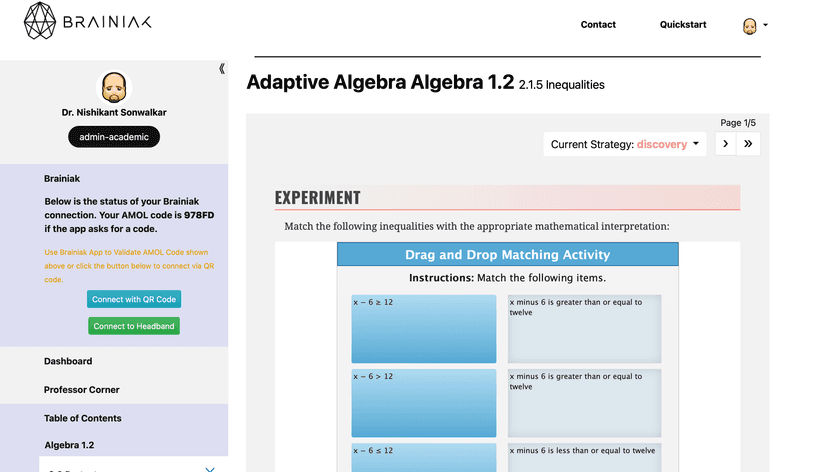Screen dimensions: 828x472
Task: Click Dr. Nishikant Sonwalkar's profile picture
Action: pos(114,87)
